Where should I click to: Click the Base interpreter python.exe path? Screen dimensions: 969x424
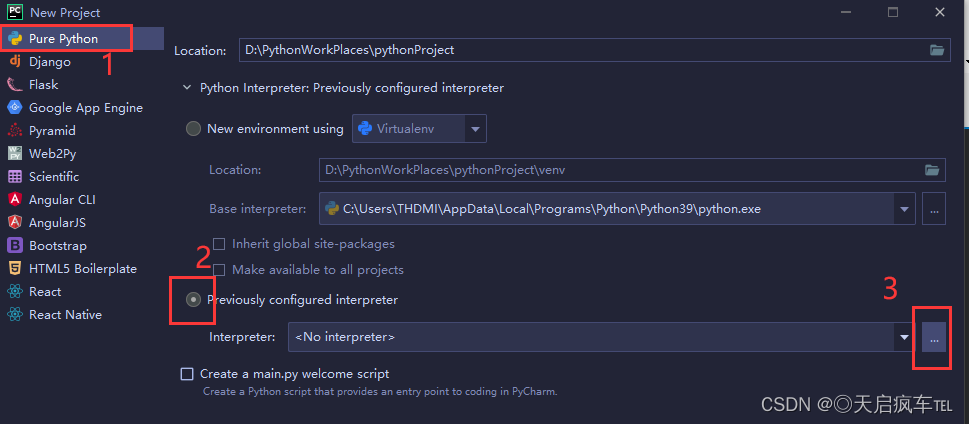(x=551, y=209)
